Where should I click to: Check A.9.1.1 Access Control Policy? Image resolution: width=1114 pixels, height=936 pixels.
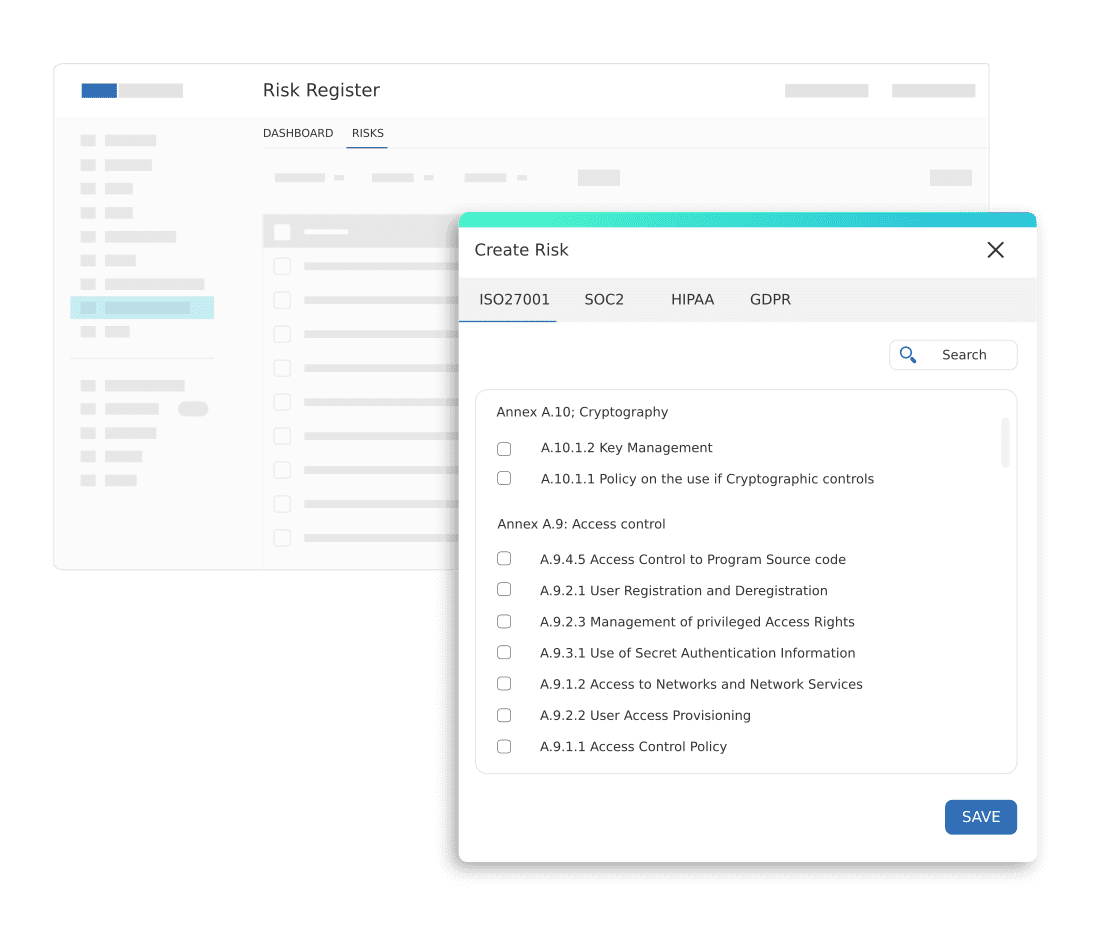point(504,746)
